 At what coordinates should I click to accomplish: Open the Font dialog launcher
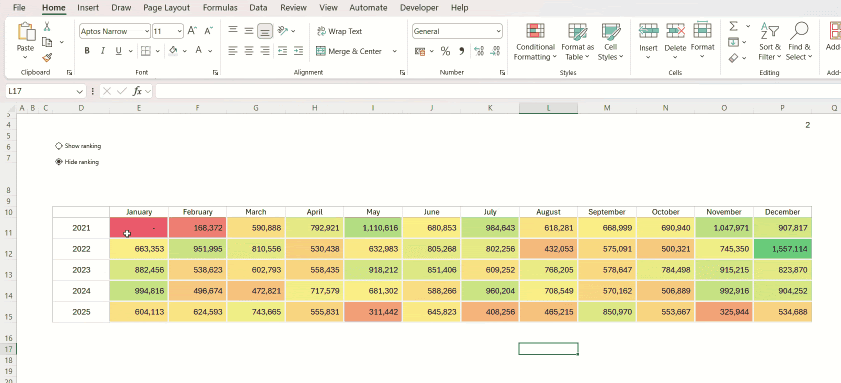215,72
